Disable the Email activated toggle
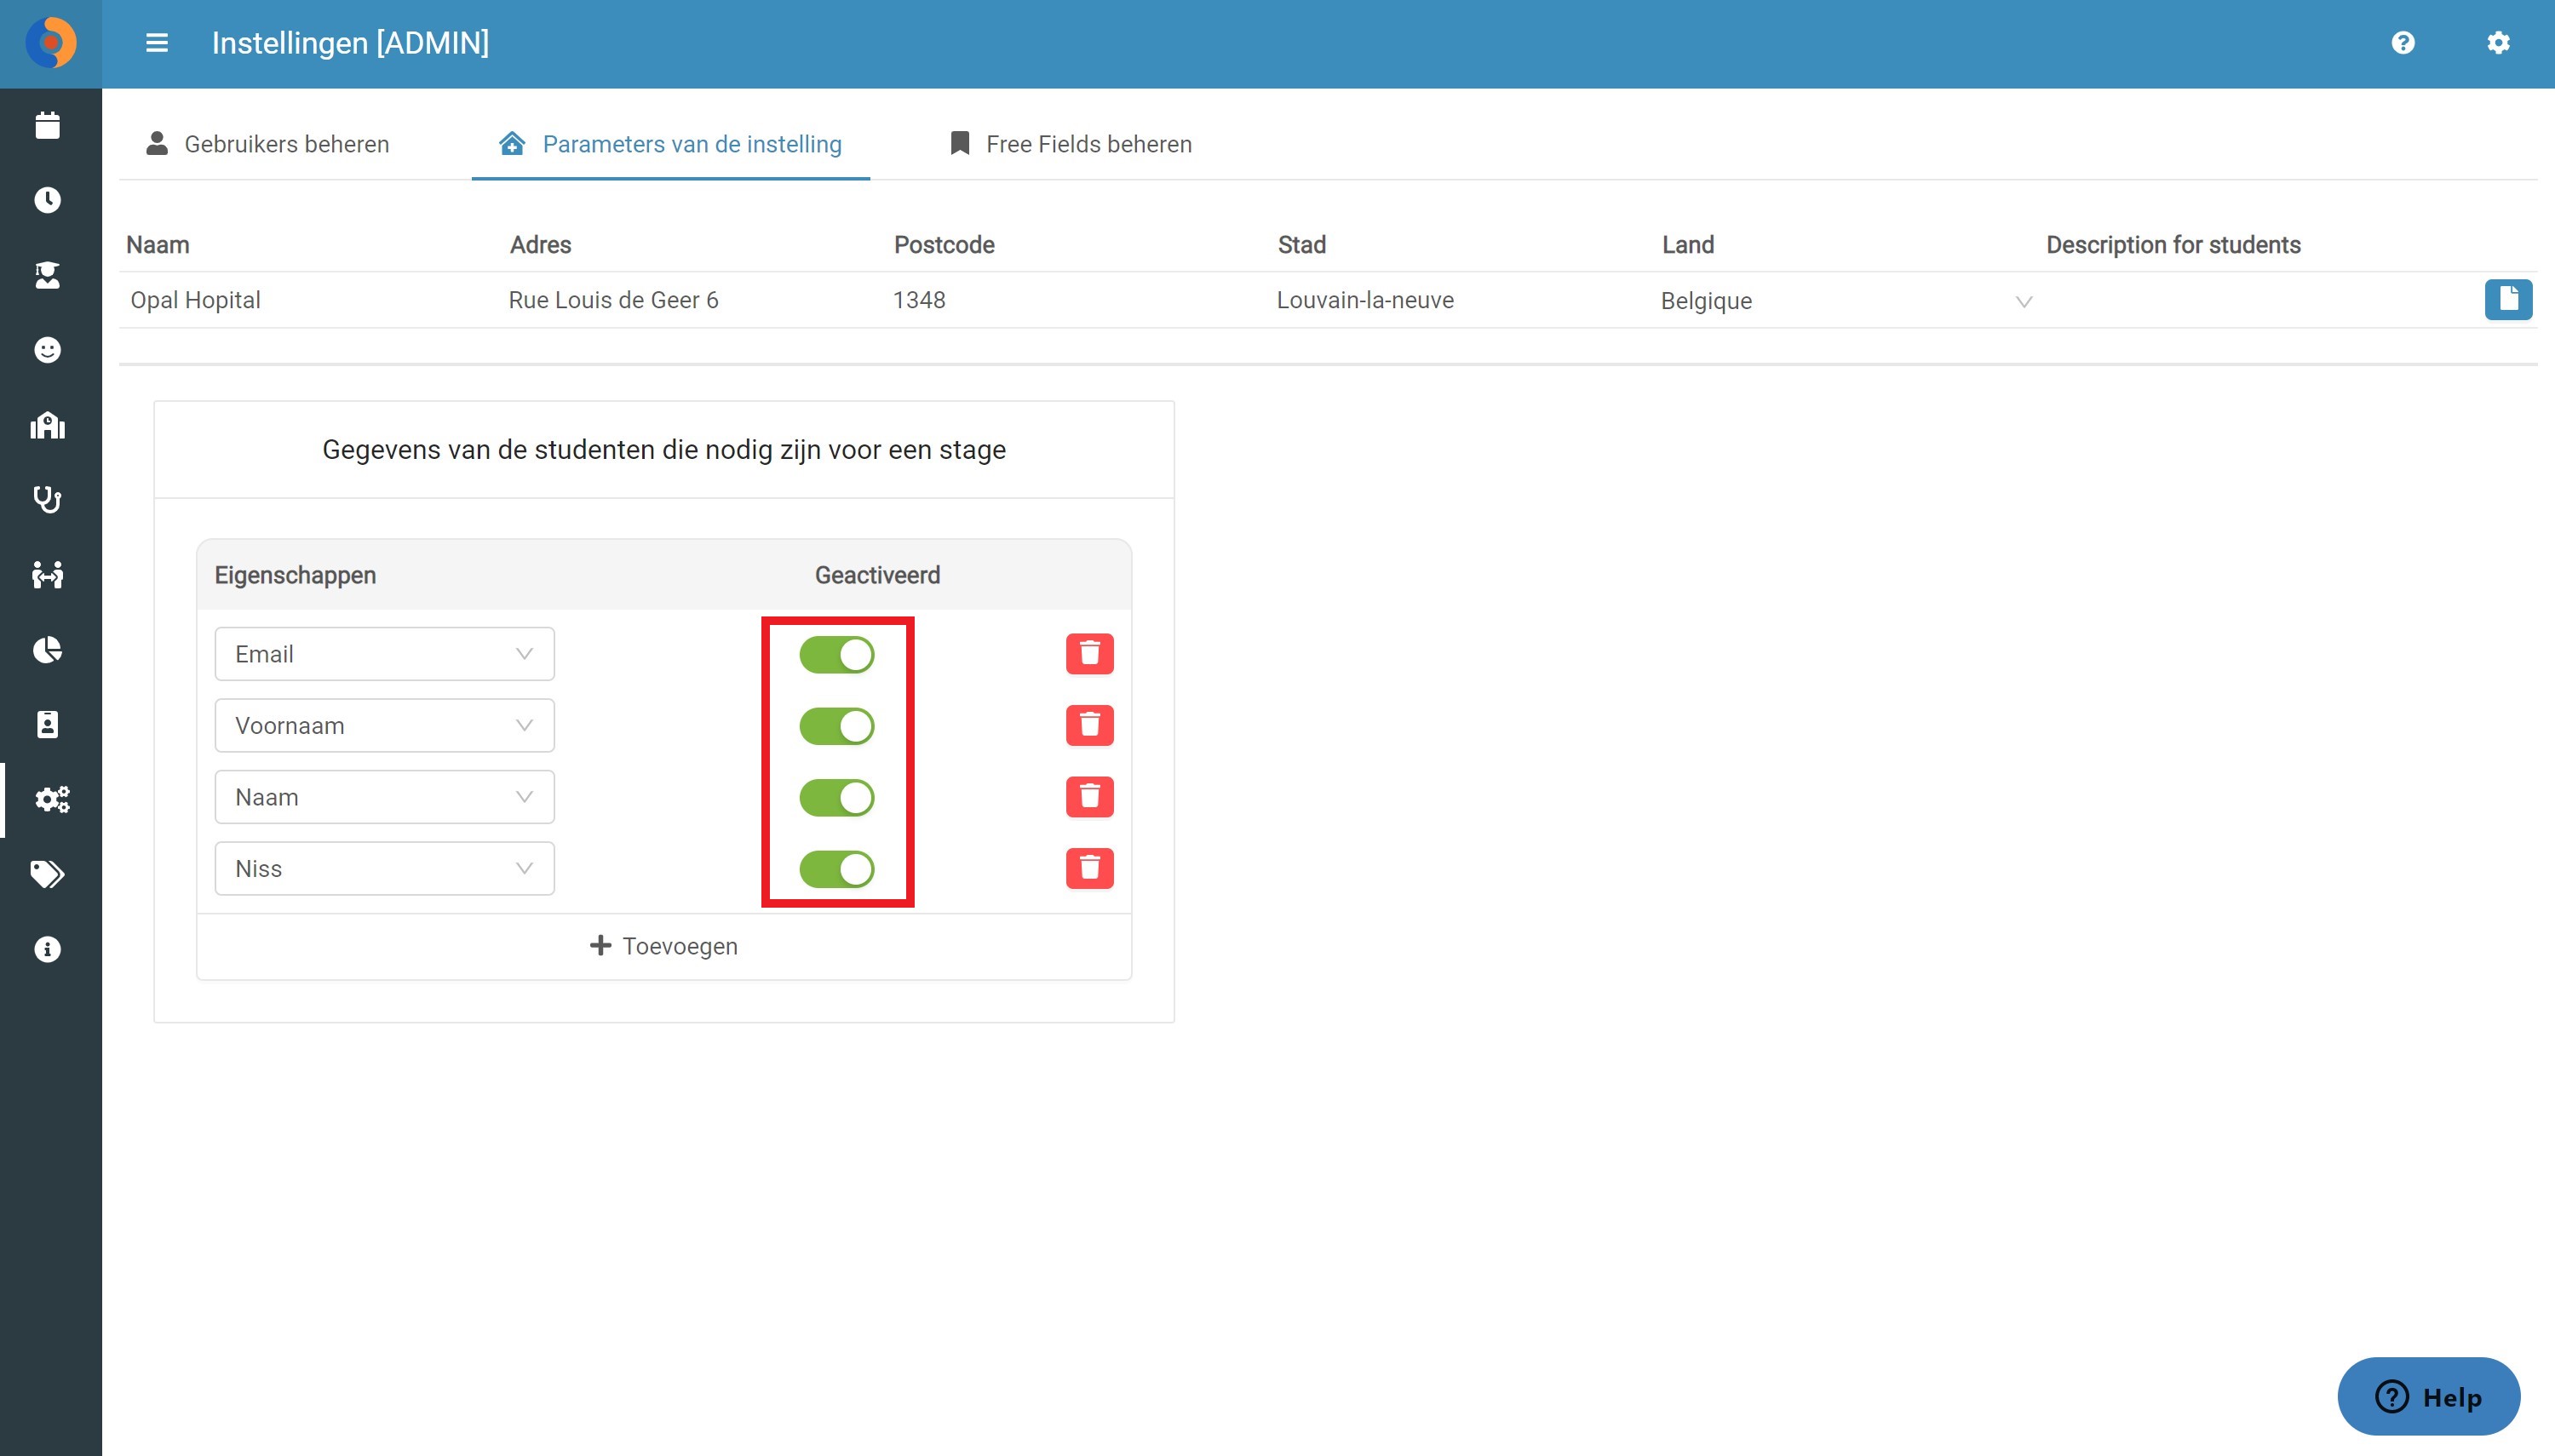 (x=837, y=655)
